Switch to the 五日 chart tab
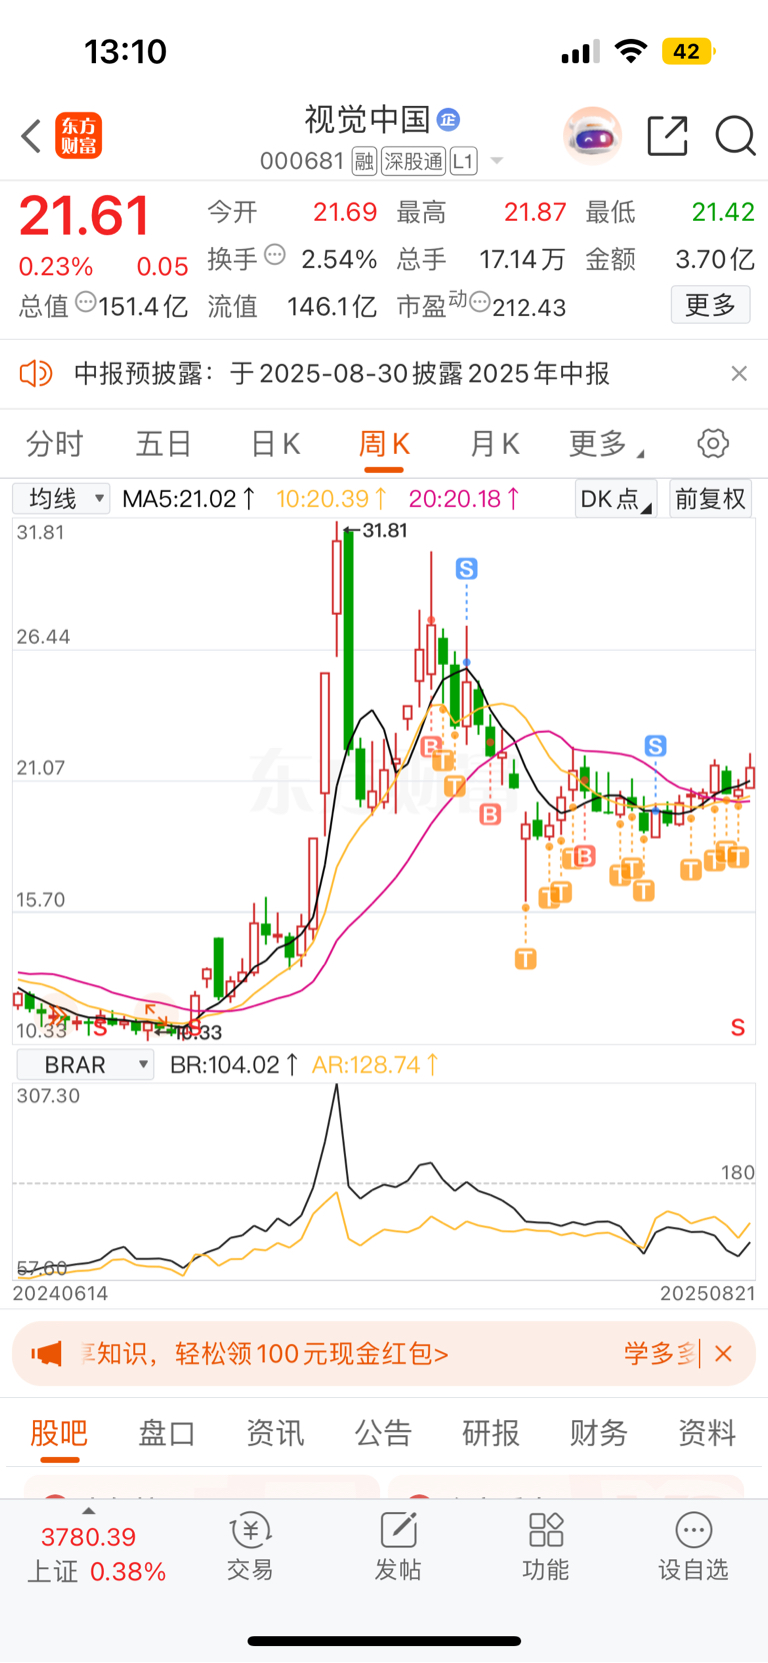768x1663 pixels. point(163,444)
